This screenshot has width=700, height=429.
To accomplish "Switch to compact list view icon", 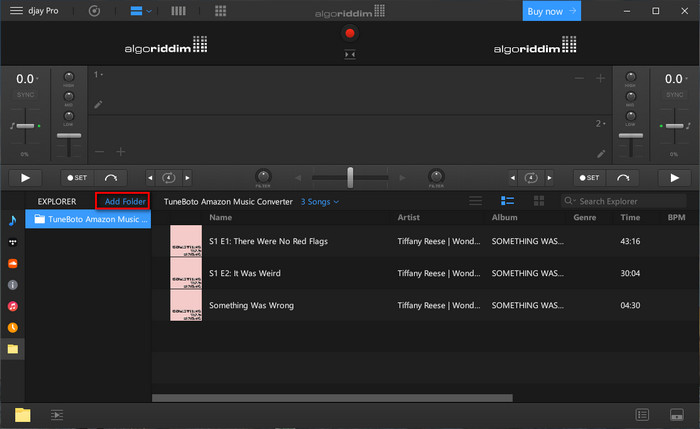I will [475, 201].
